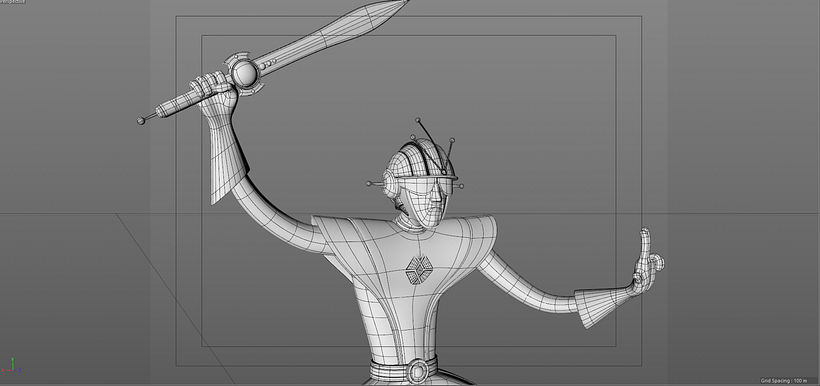Select the round belt buckle

(418, 371)
